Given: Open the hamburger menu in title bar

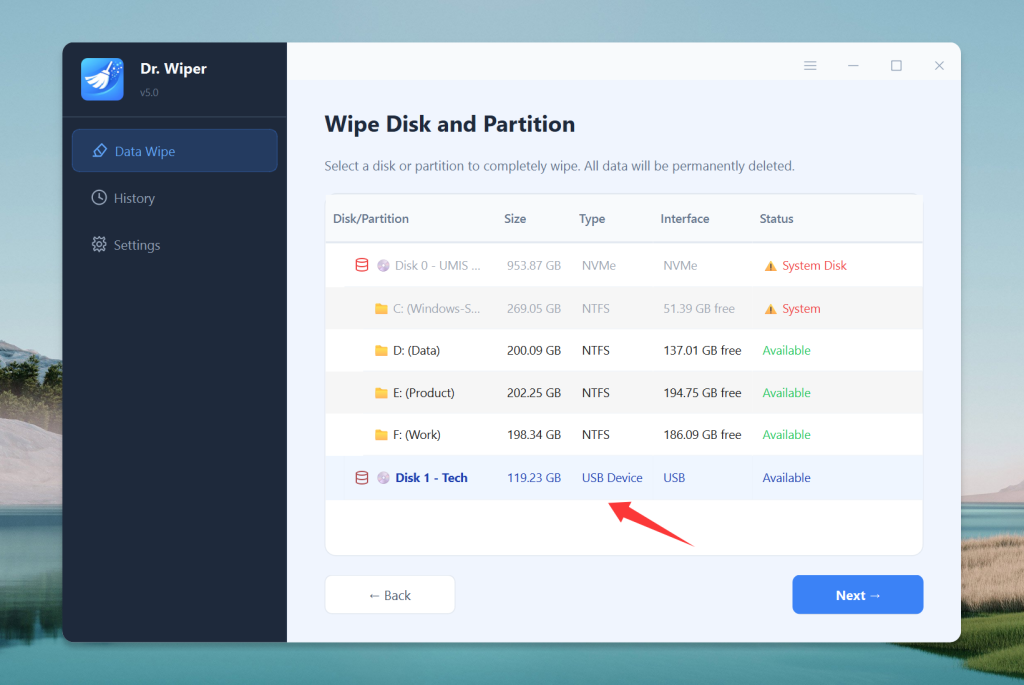Looking at the screenshot, I should 810,66.
